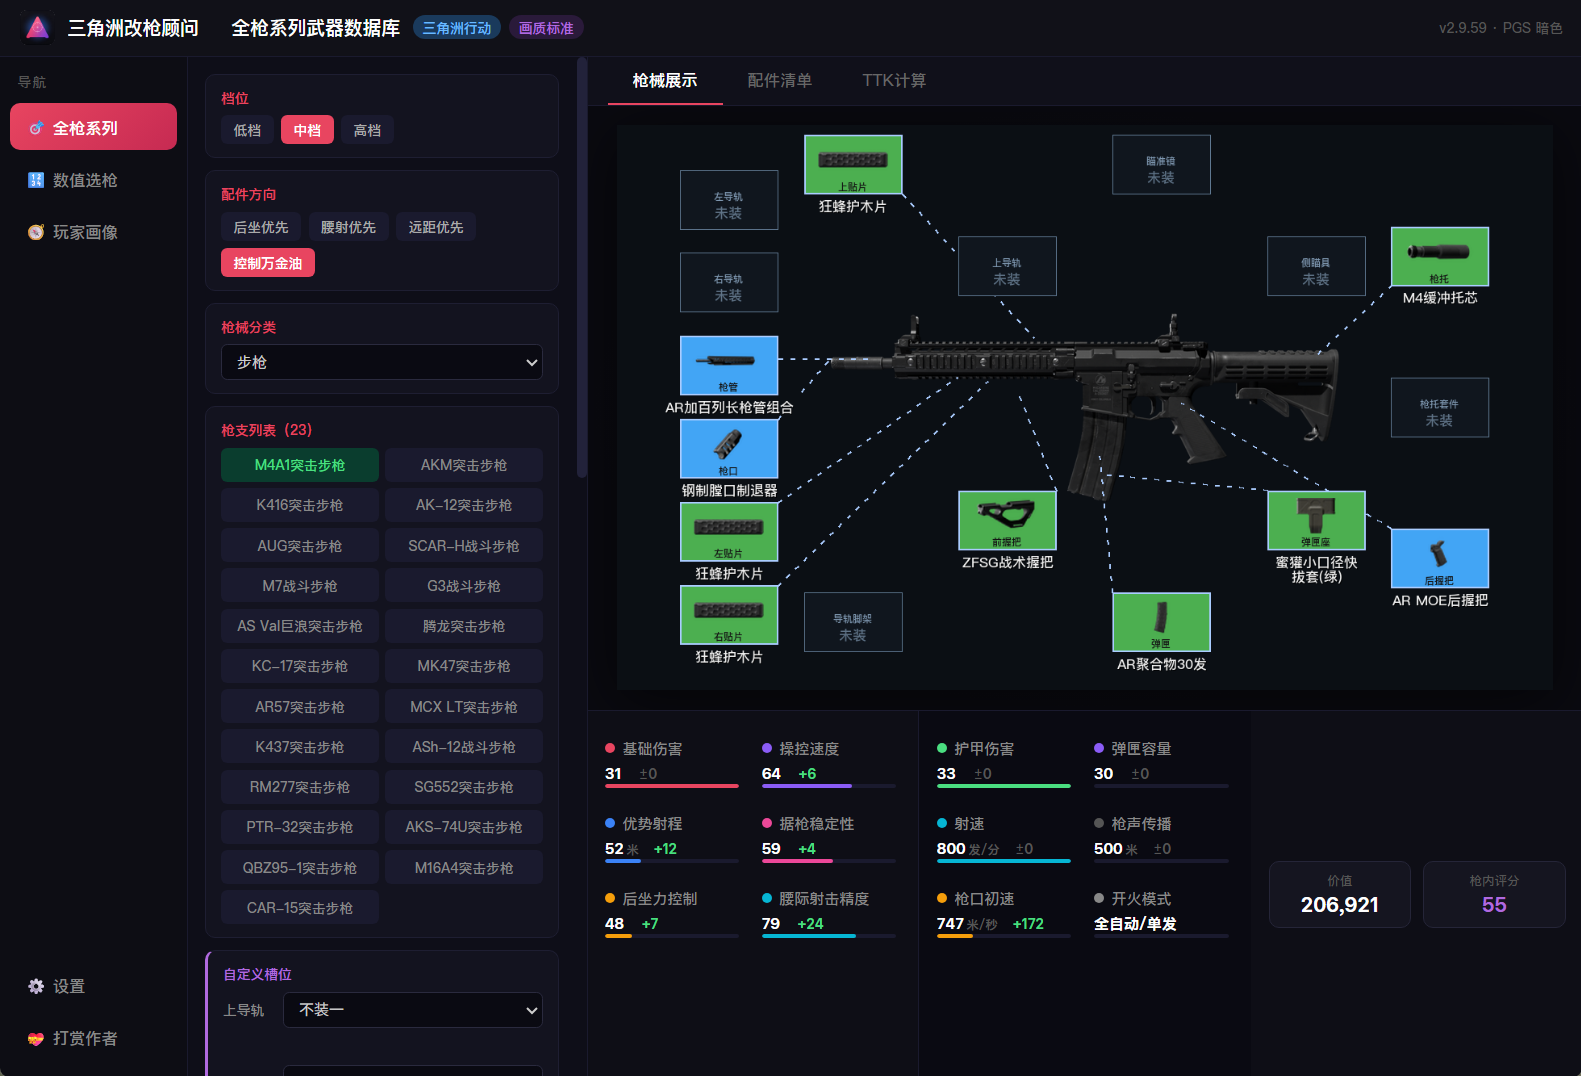Open 设置 gear in the sidebar
Image resolution: width=1581 pixels, height=1076 pixels.
[x=93, y=986]
